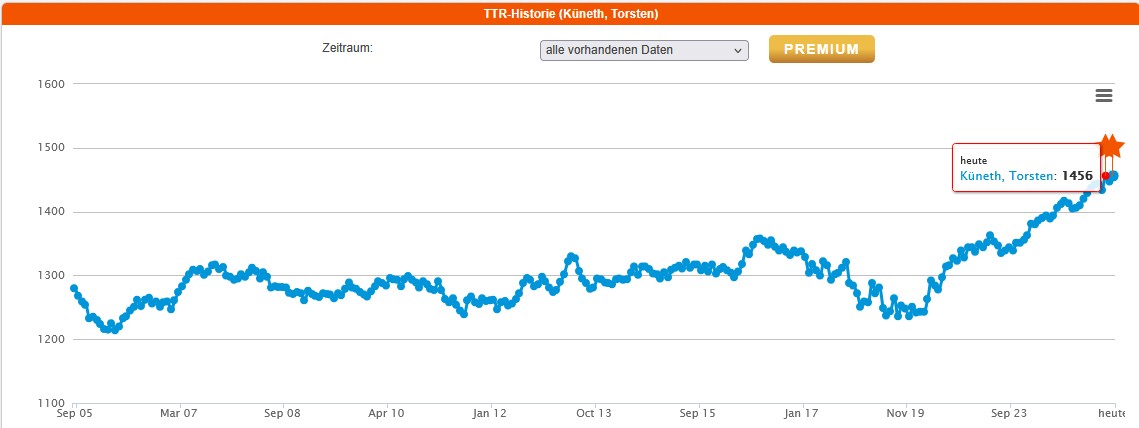This screenshot has height=428, width=1139.
Task: Click the gold PREMIUM button
Action: pyautogui.click(x=821, y=49)
